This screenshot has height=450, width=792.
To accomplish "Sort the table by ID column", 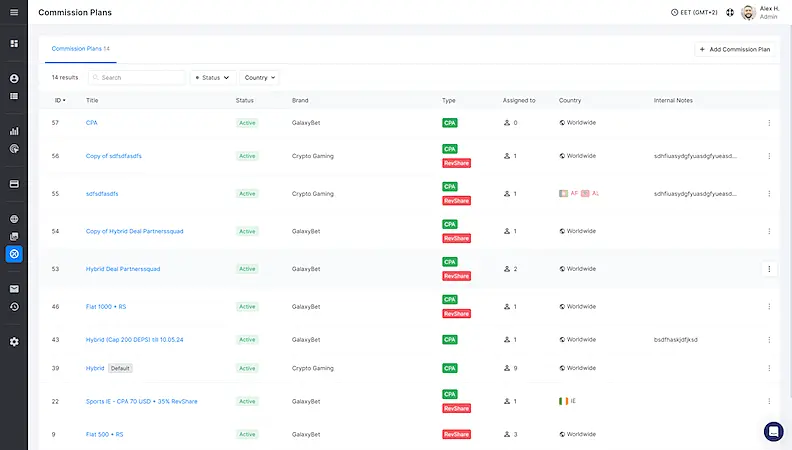I will [x=59, y=100].
